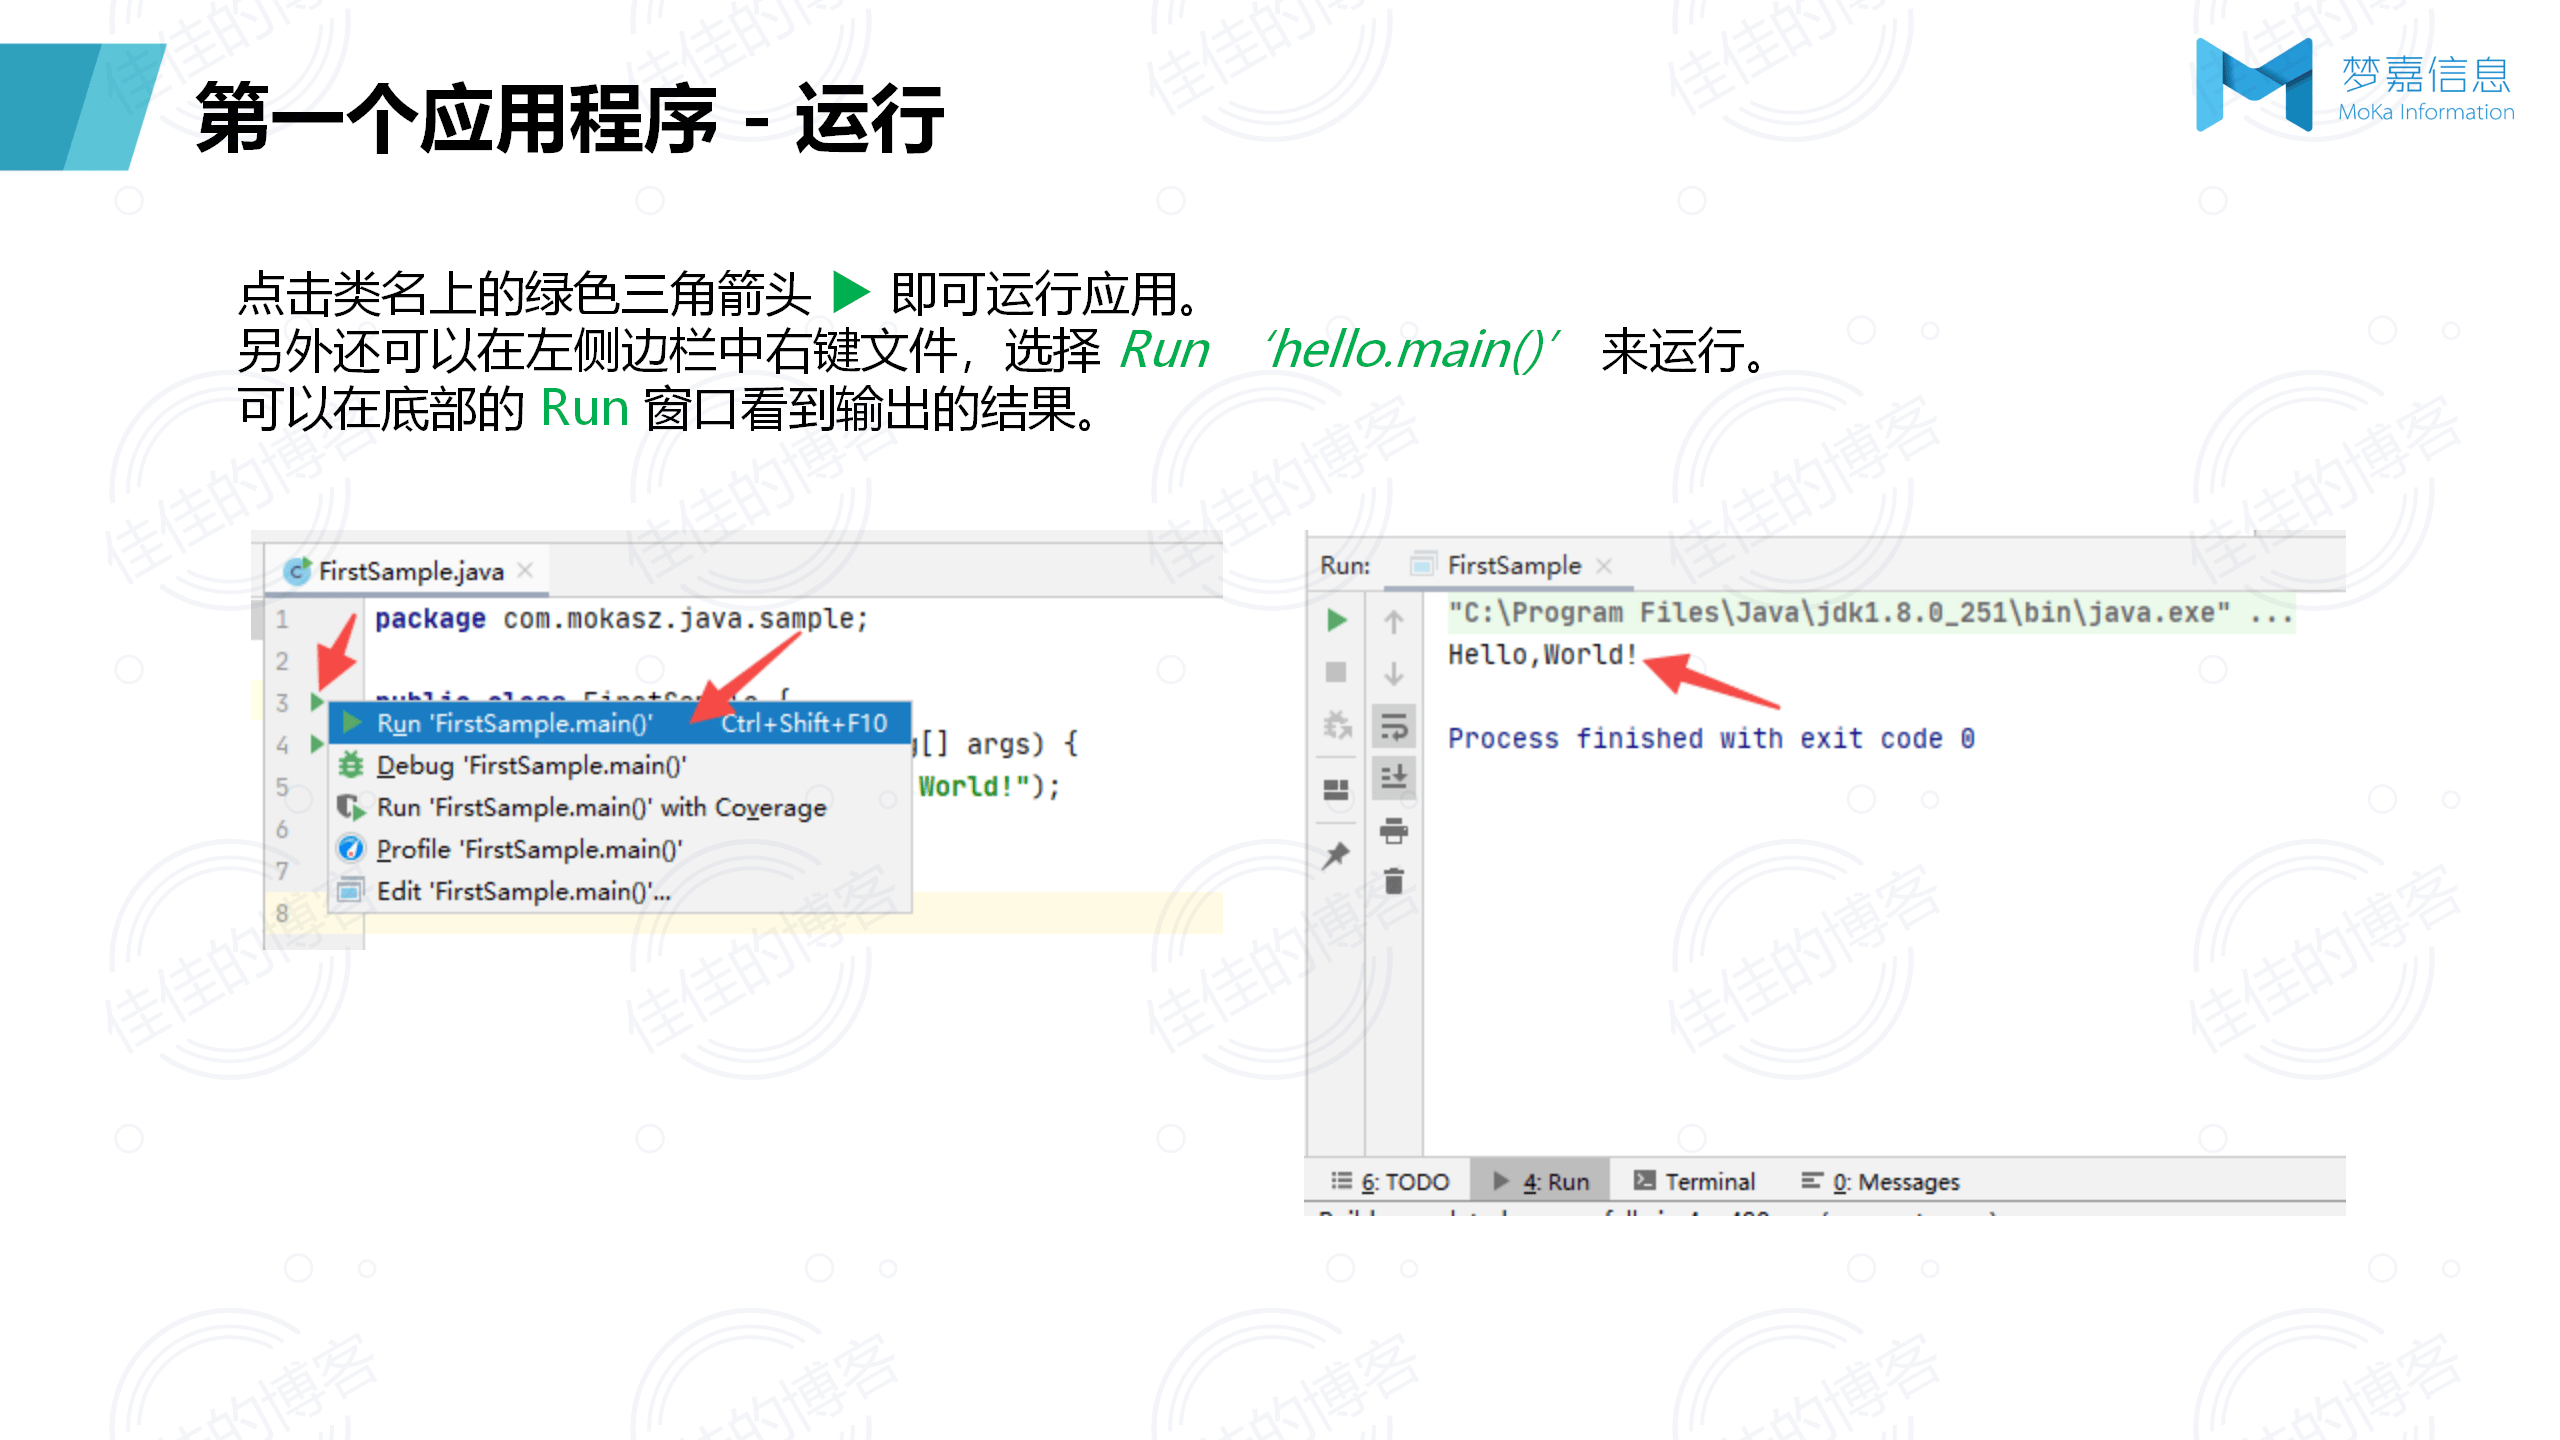The image size is (2560, 1440).
Task: Click the Hello,World! output line
Action: tap(1541, 655)
